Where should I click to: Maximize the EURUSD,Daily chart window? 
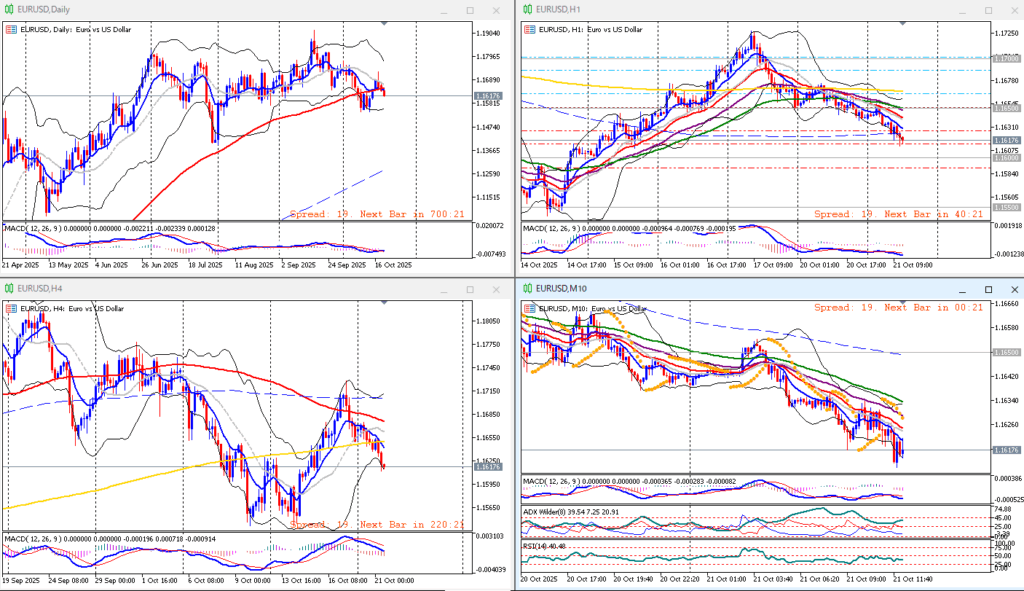pyautogui.click(x=470, y=10)
